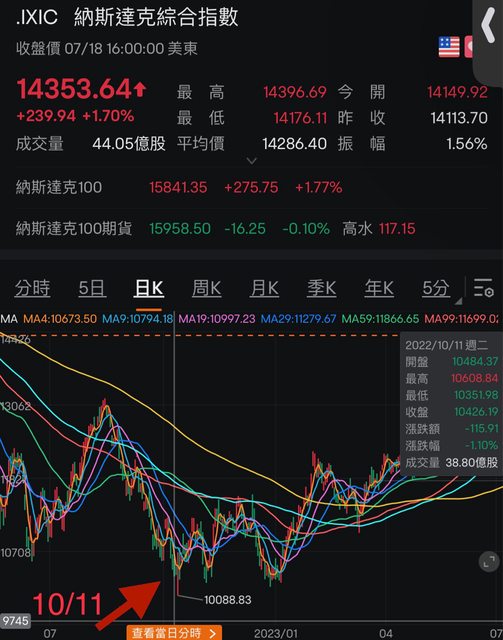Expand quote details chevron below 平均價
Viewport: 503px width, 640px height.
coord(252,161)
